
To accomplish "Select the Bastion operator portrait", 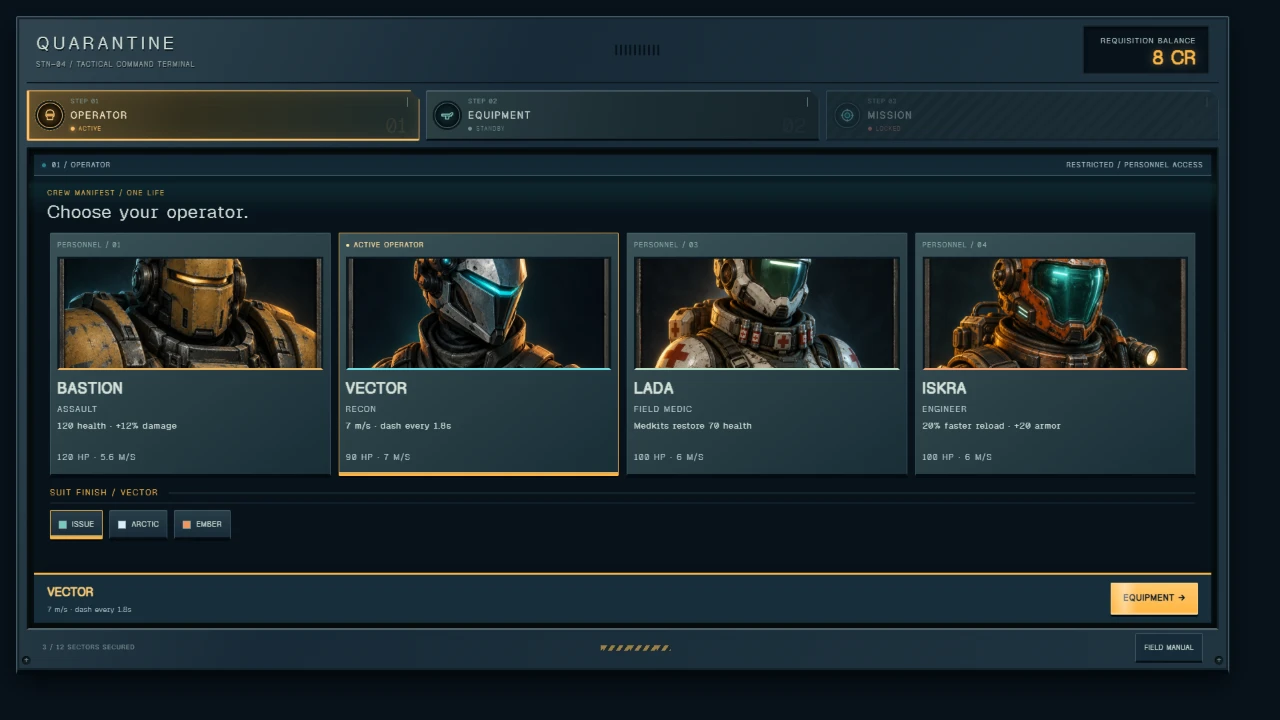I will click(190, 313).
